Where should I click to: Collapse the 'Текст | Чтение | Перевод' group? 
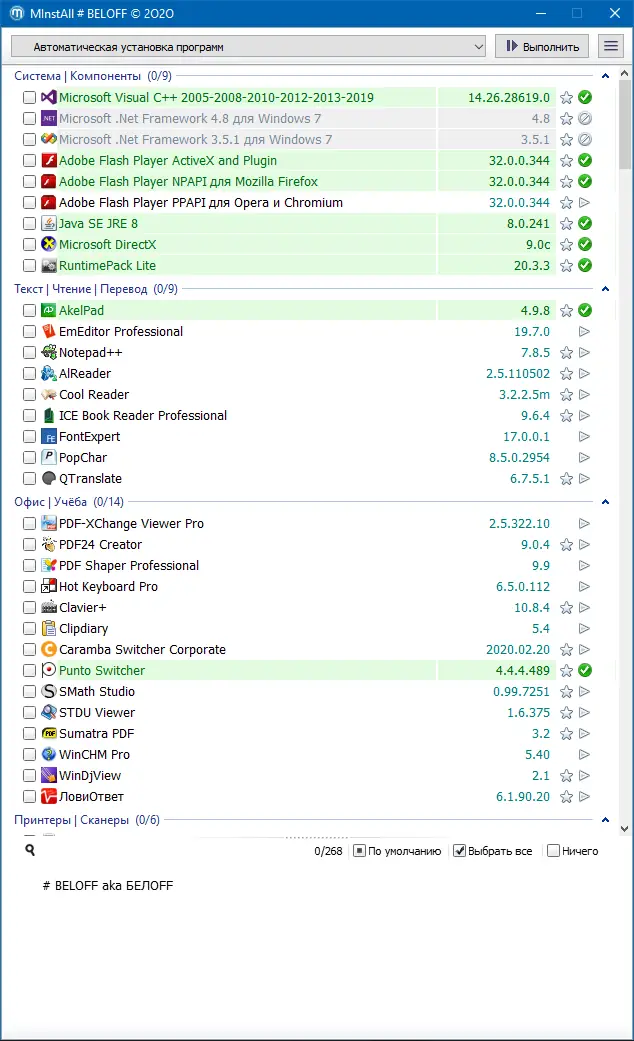605,289
